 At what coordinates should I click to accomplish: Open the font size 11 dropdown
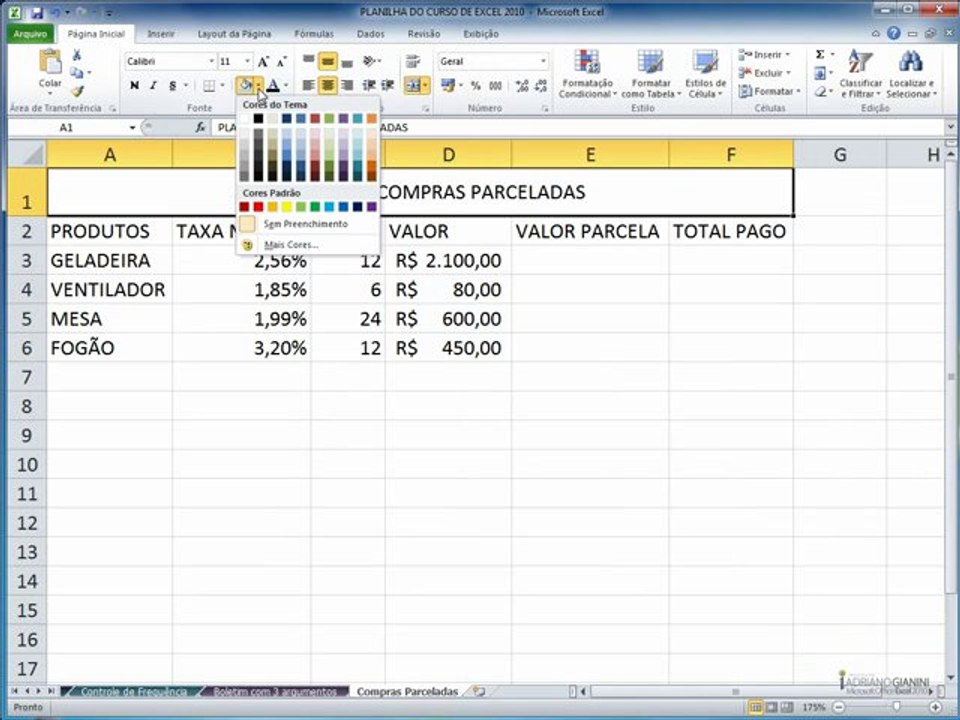[247, 61]
